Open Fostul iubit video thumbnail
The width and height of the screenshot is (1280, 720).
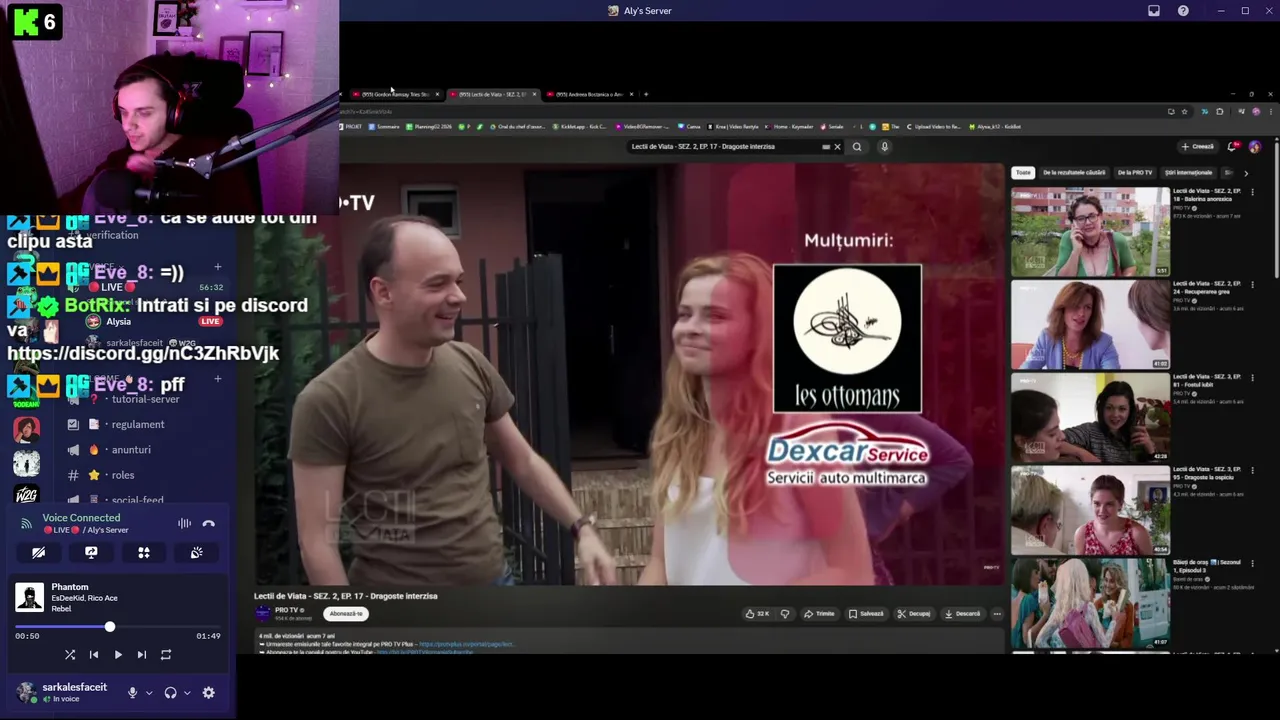tap(1090, 418)
